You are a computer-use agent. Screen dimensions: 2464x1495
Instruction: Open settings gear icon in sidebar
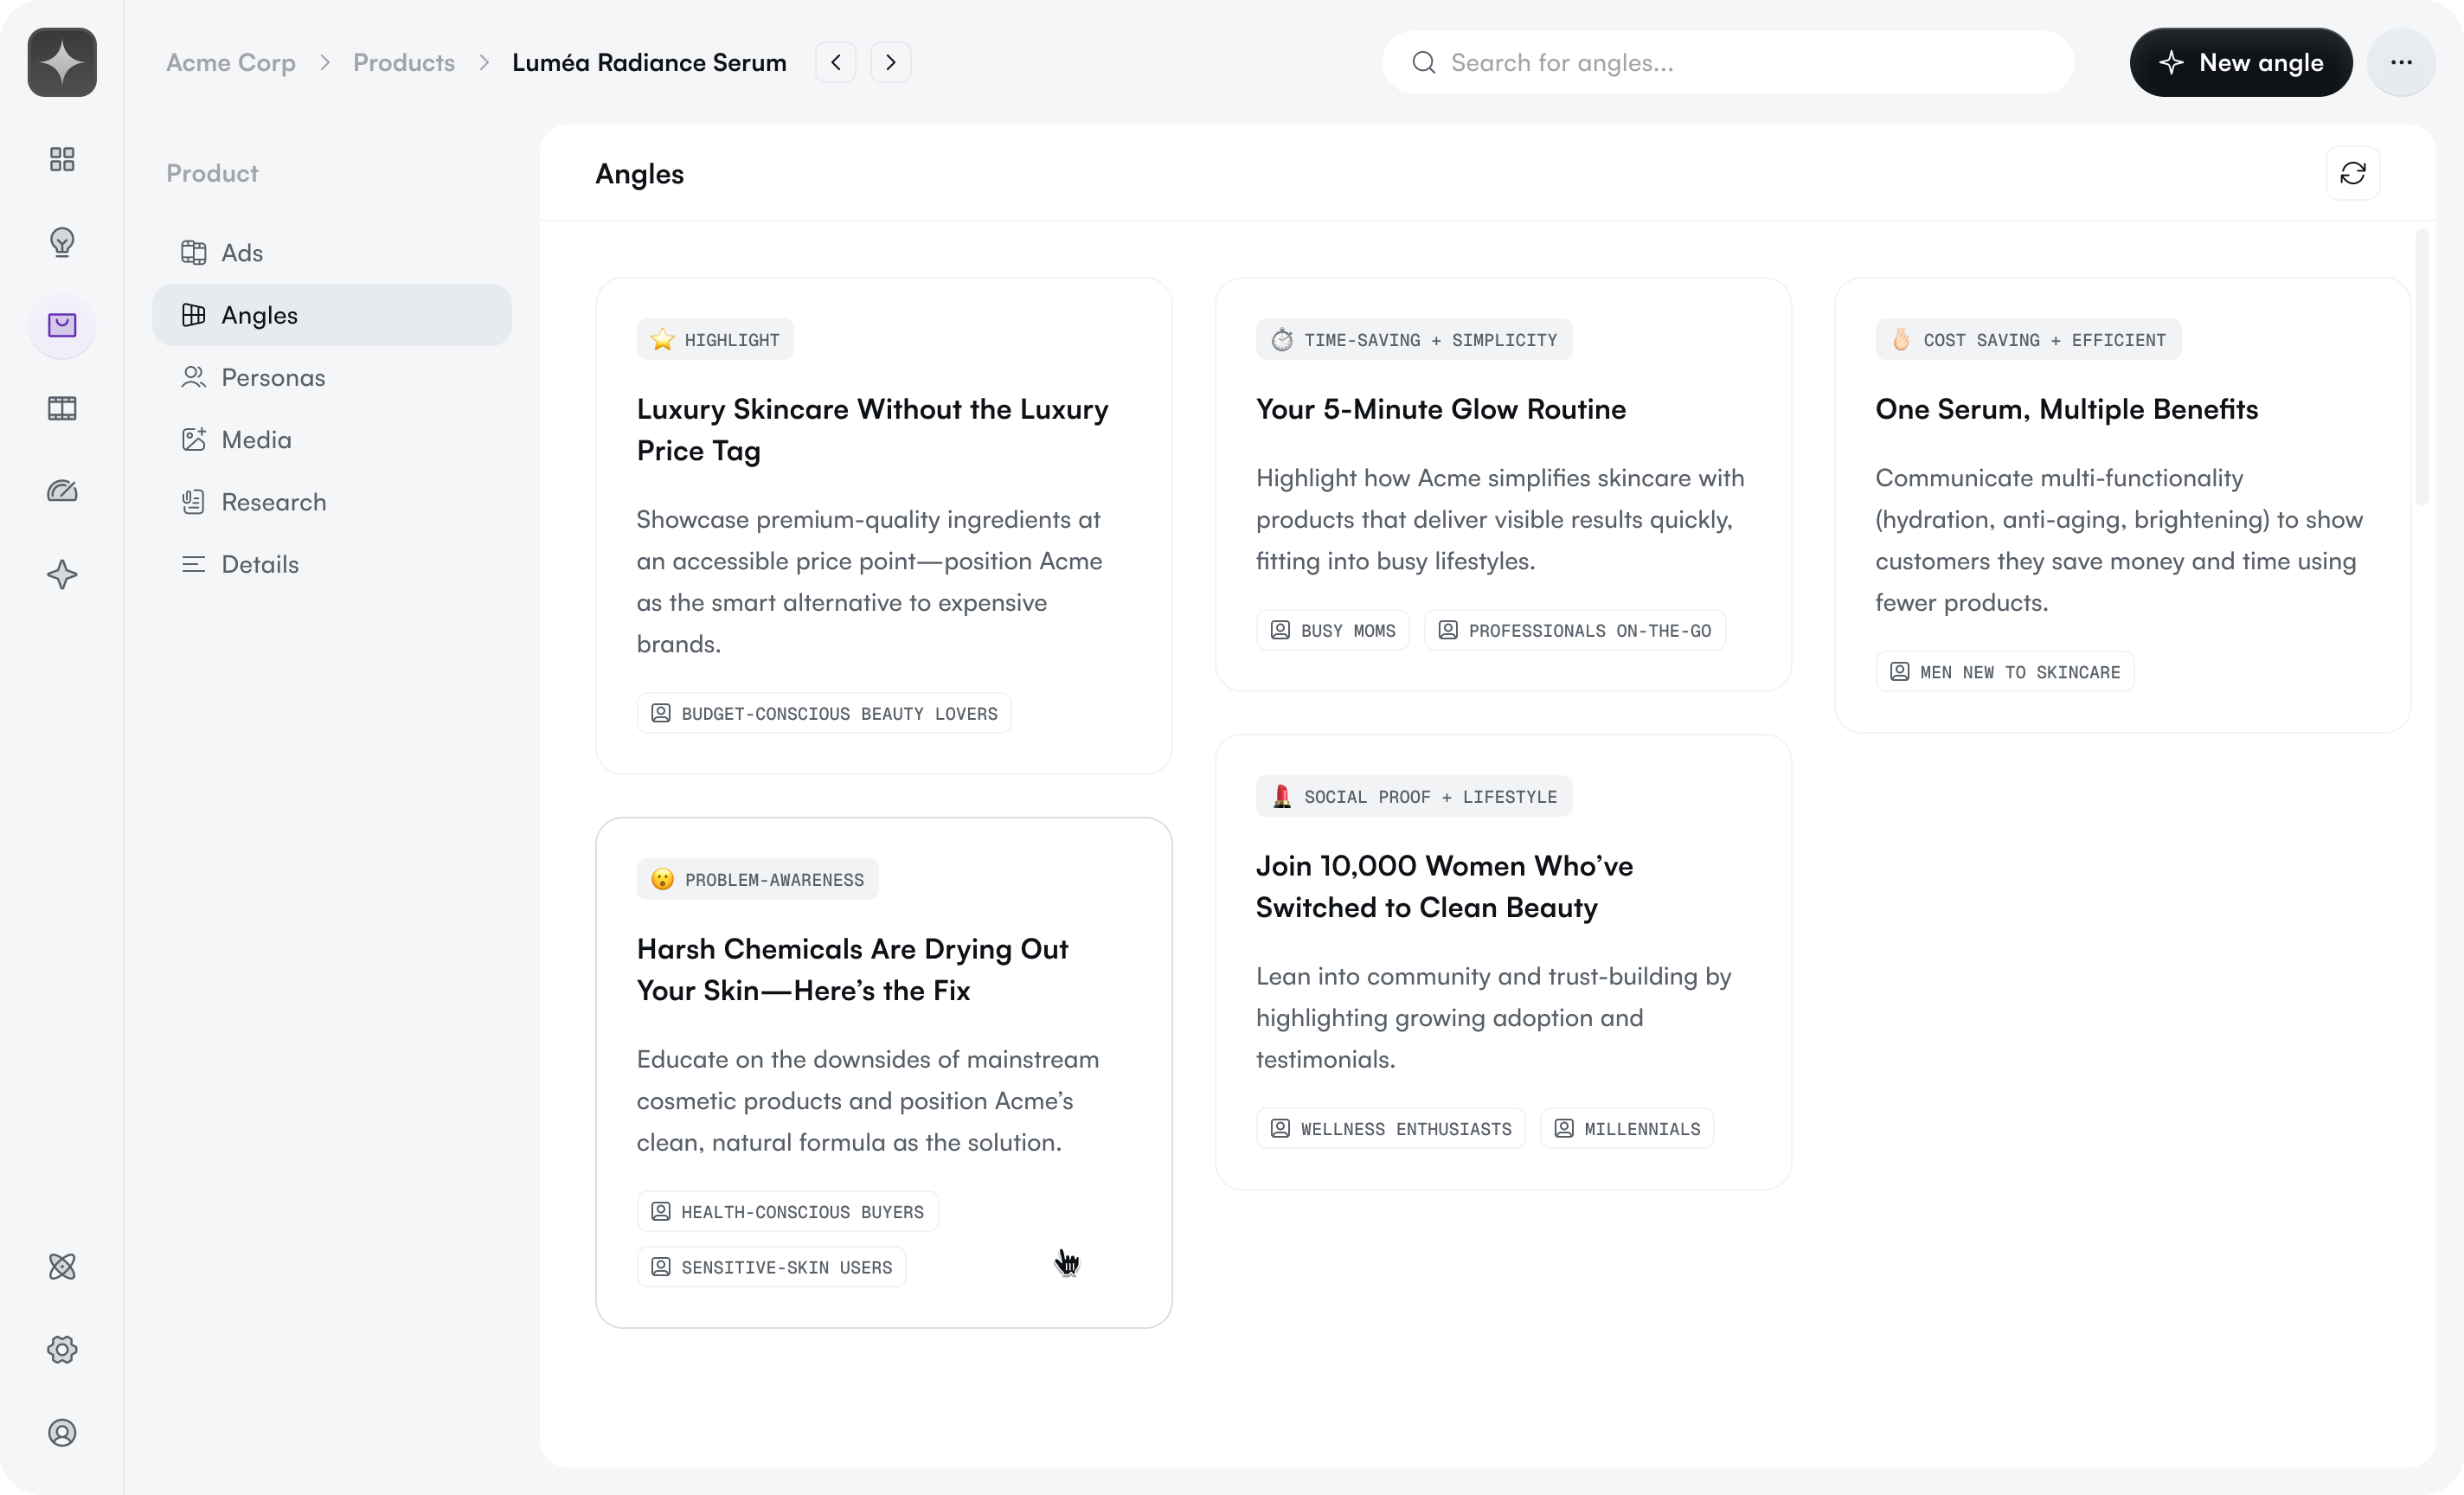[62, 1350]
